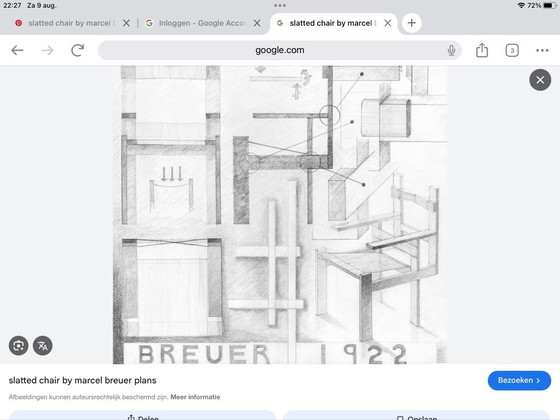
Task: Search the image with Google Lens icon
Action: [19, 346]
